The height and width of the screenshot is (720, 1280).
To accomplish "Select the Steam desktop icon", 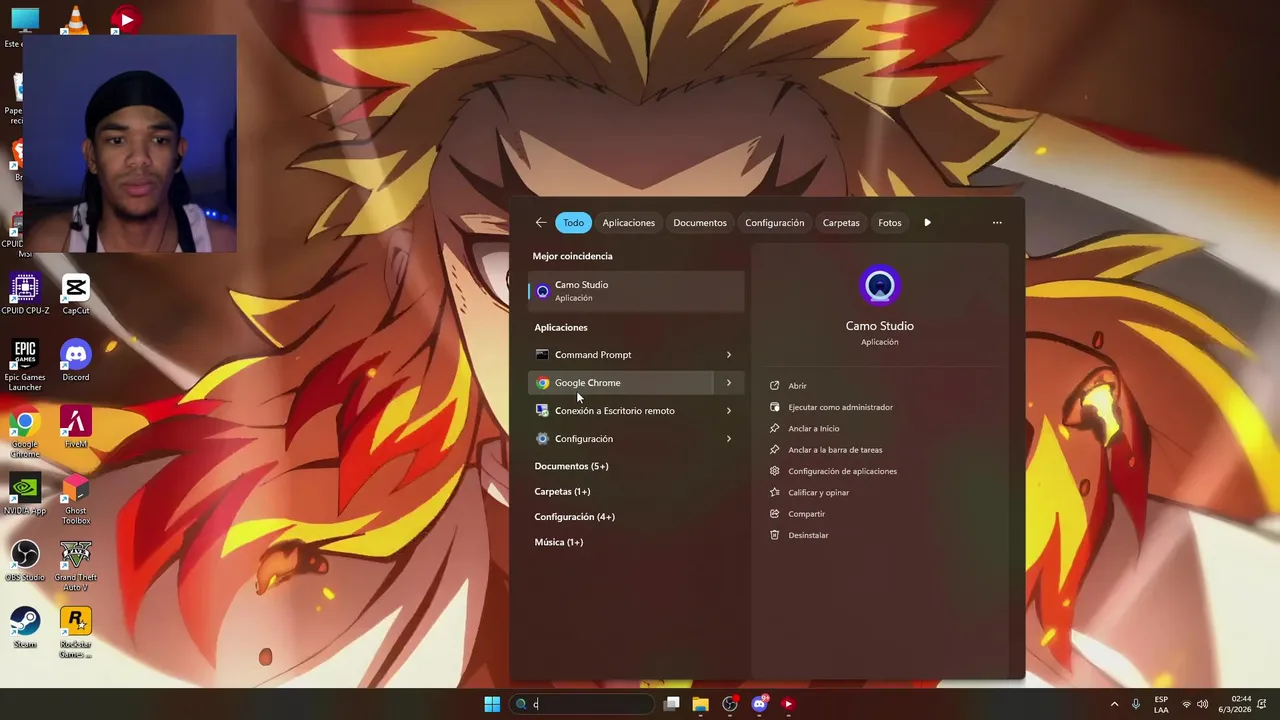I will click(x=25, y=629).
